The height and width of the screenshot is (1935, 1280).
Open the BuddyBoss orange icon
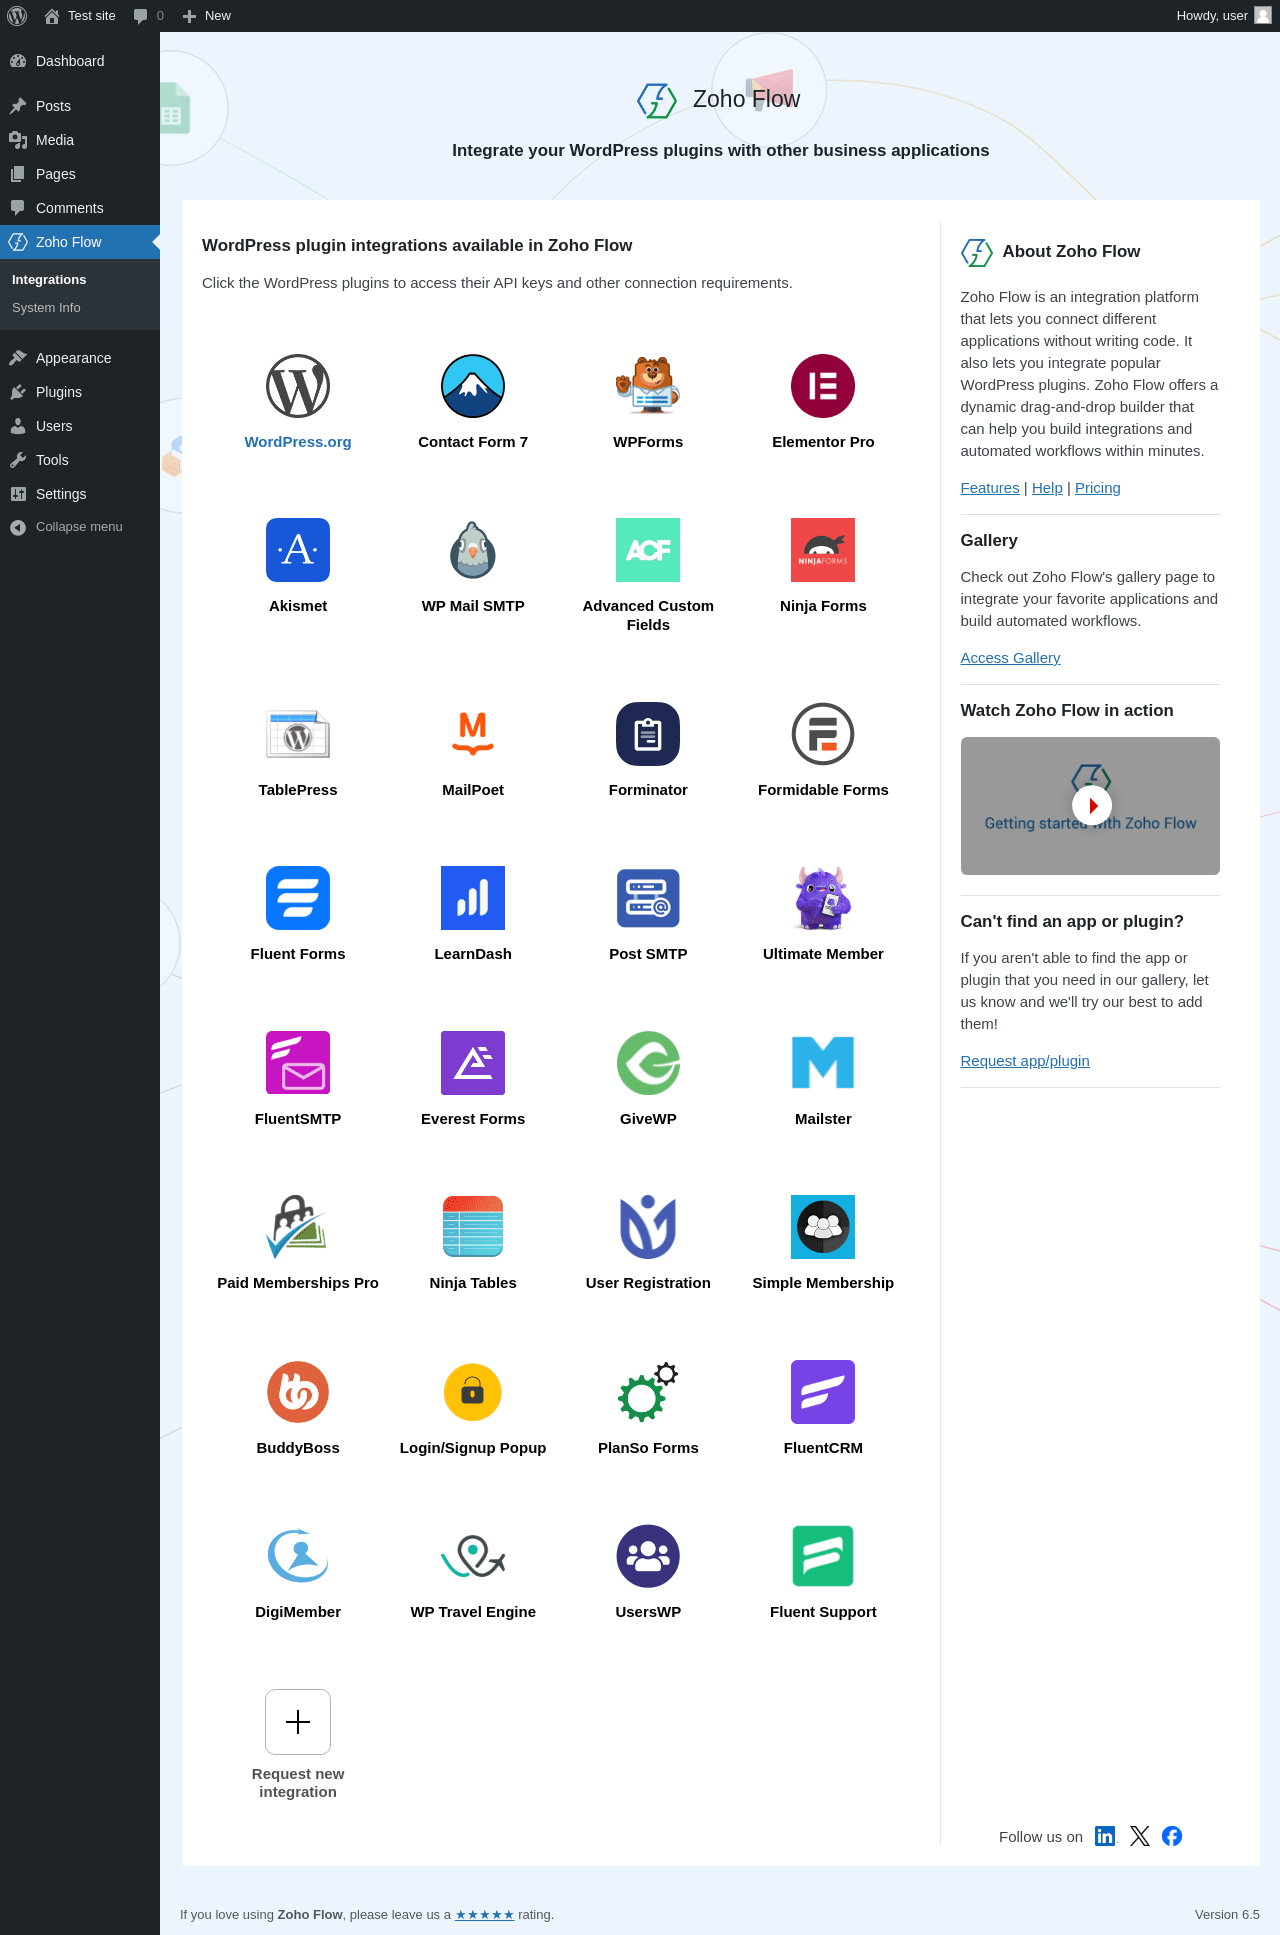[x=298, y=1392]
